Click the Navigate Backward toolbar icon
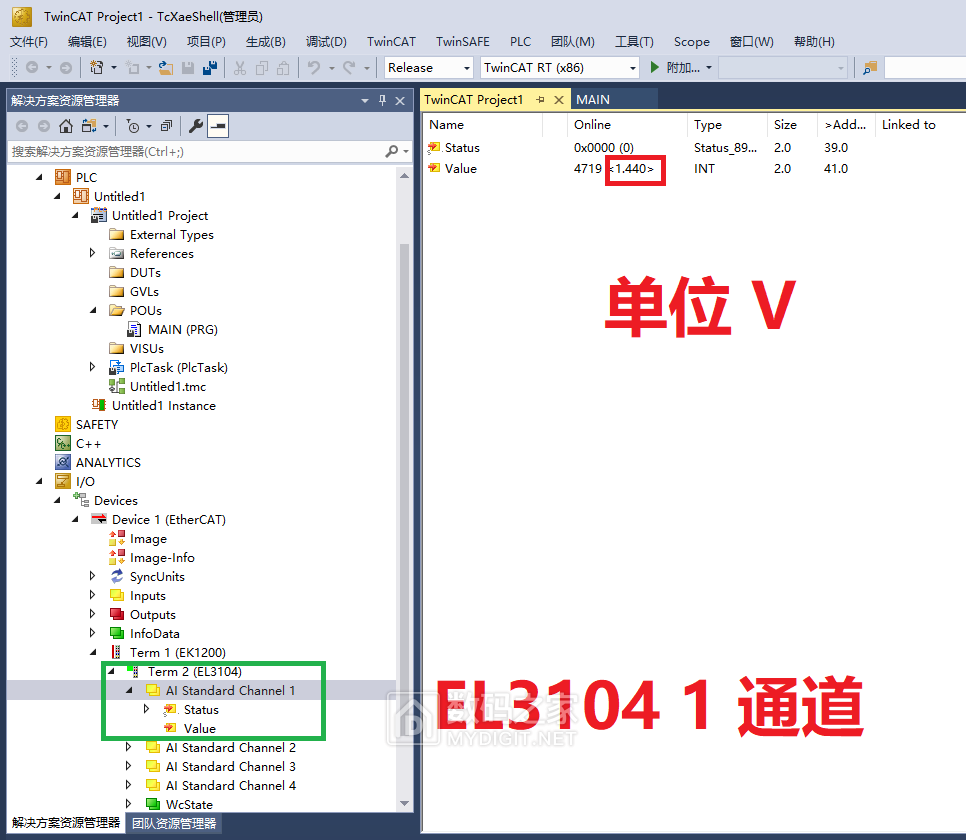The width and height of the screenshot is (966, 840). coord(32,67)
